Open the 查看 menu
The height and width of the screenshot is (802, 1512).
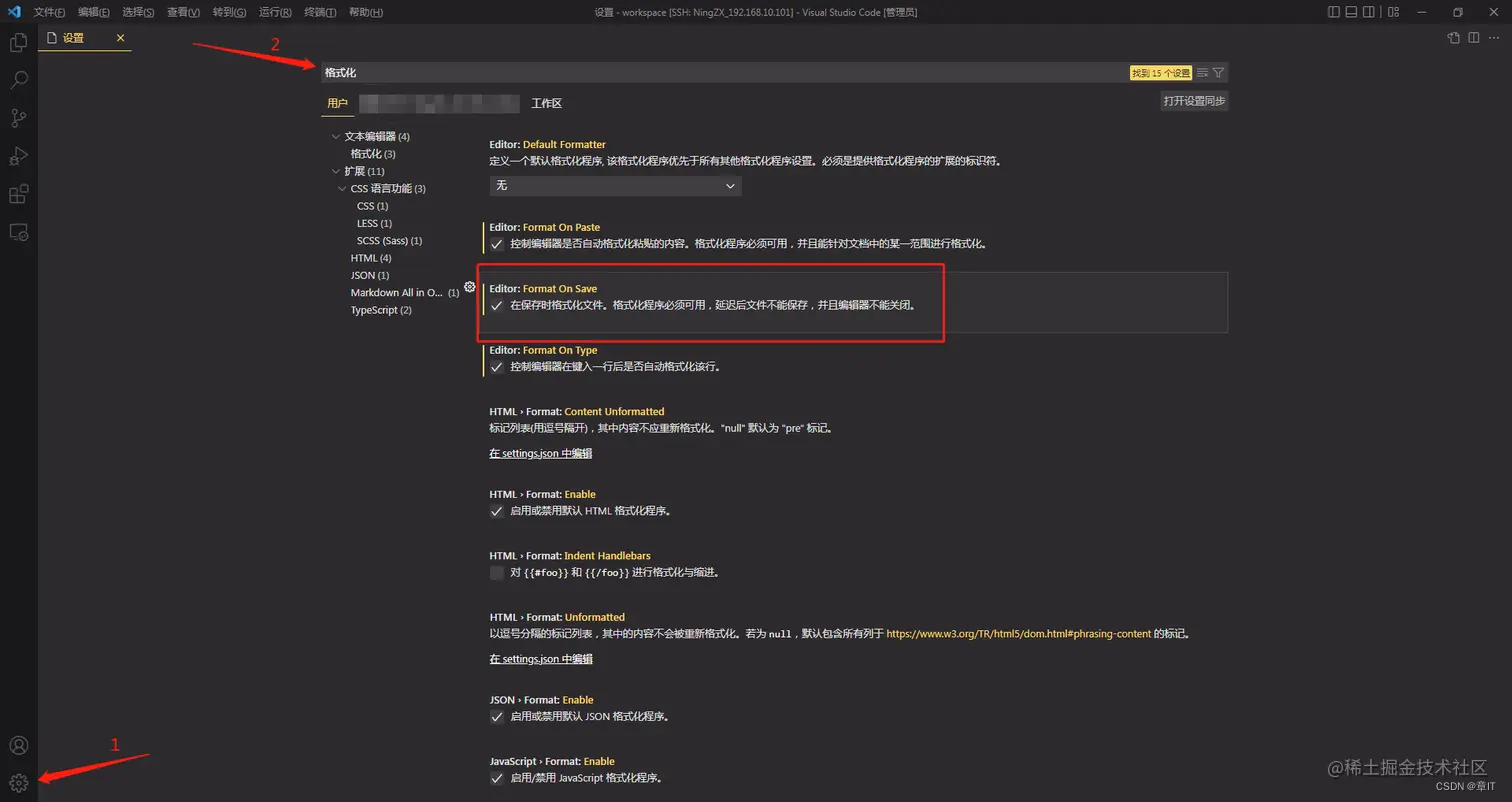coord(183,12)
